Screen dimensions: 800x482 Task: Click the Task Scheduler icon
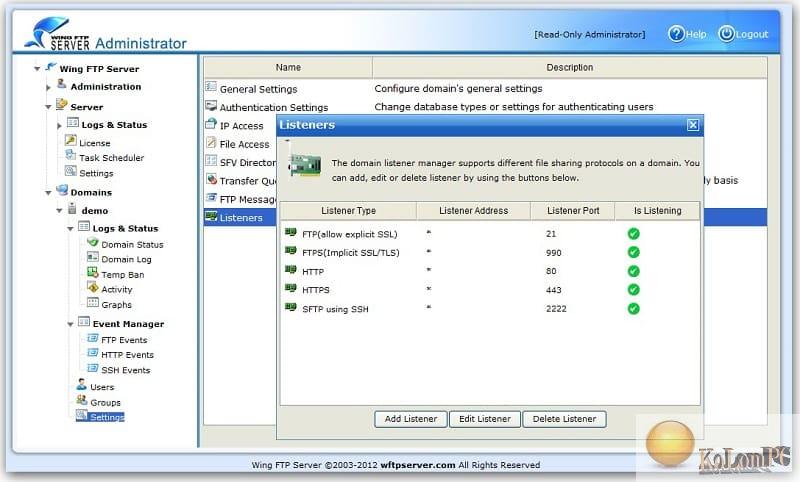tap(71, 155)
